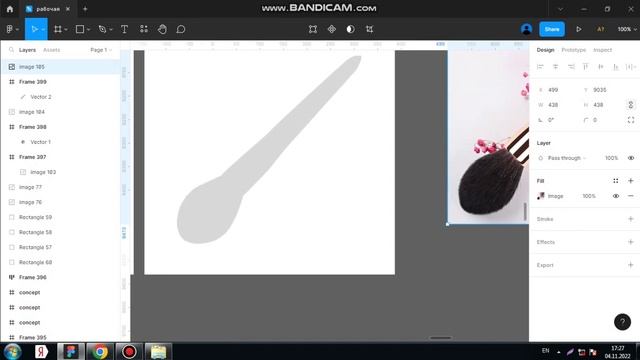Open a new tab with plus
The image size is (640, 360).
tap(85, 9)
